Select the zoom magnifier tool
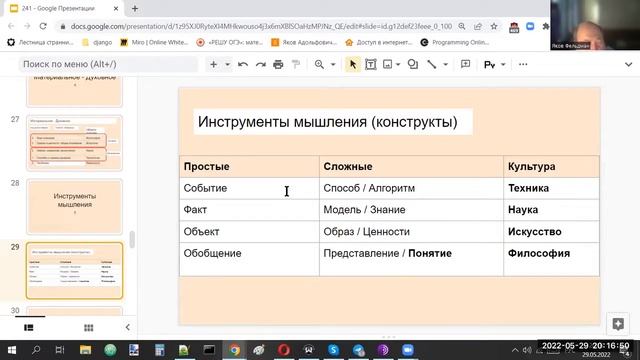 click(319, 64)
